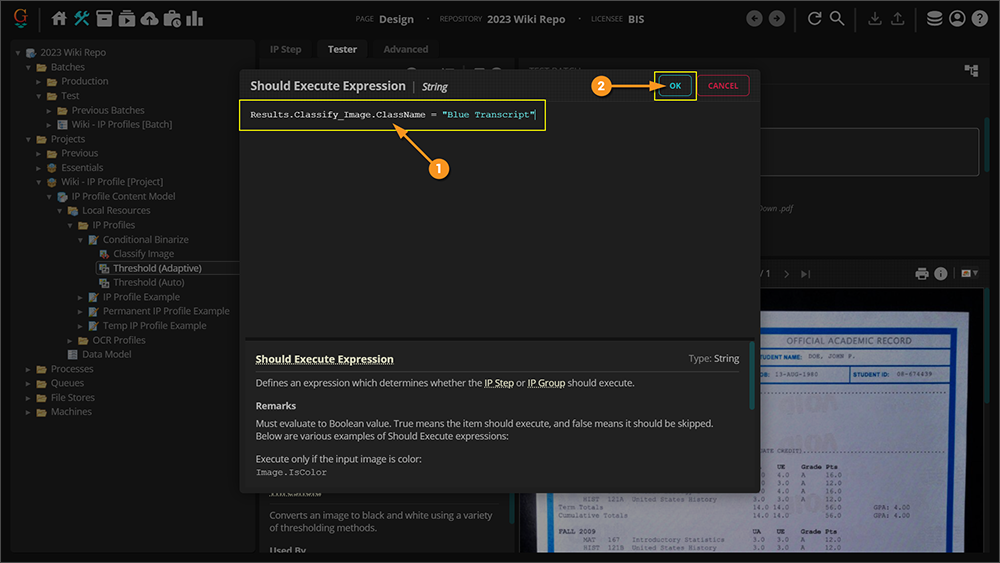Expand the Essentials node
The height and width of the screenshot is (563, 1000).
click(x=38, y=168)
